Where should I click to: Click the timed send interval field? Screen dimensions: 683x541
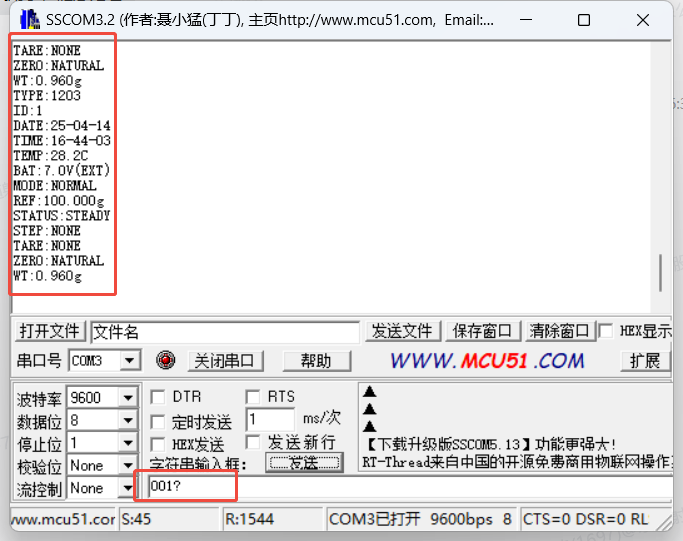270,420
